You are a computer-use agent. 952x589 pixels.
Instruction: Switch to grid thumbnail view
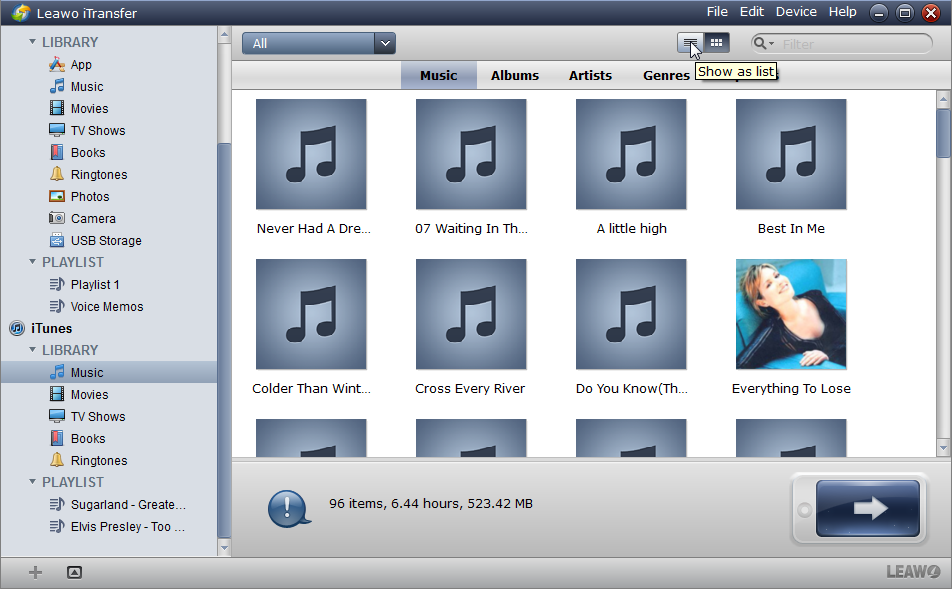pyautogui.click(x=716, y=43)
